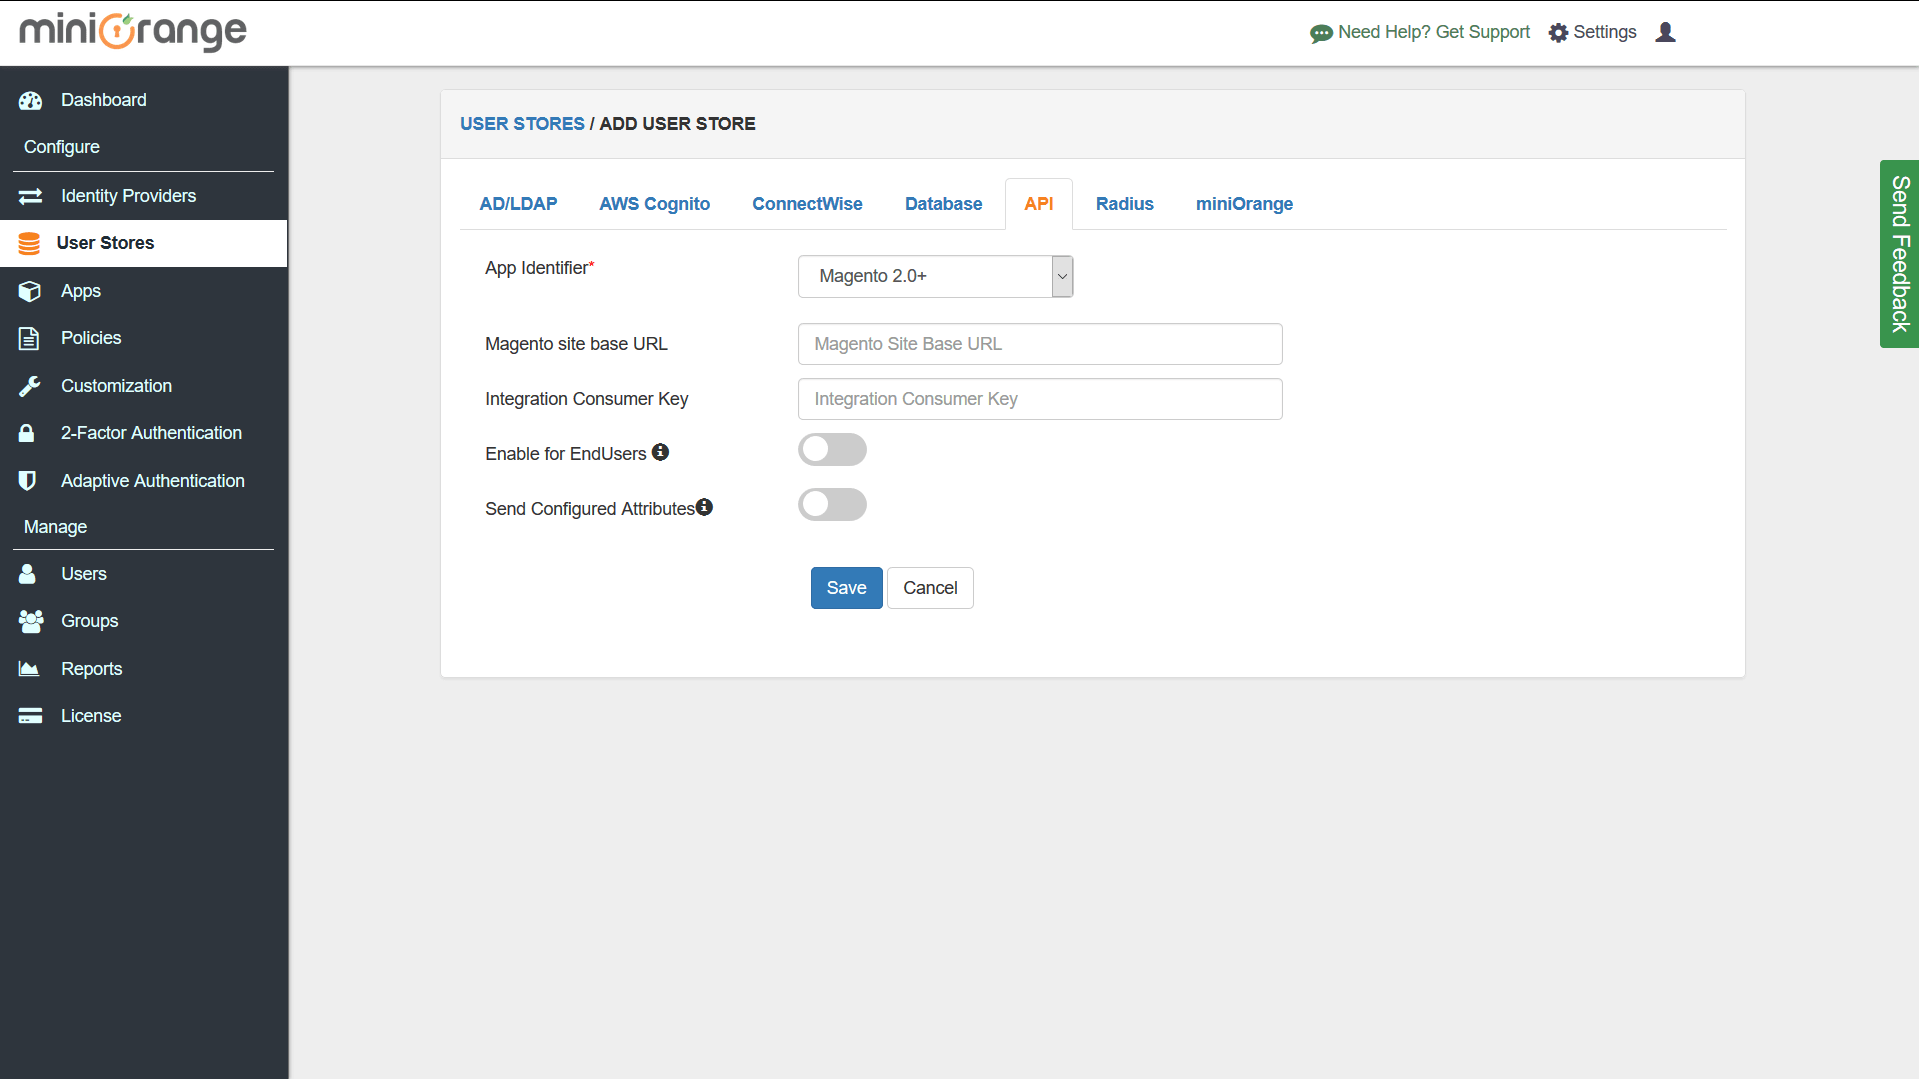
Task: Click the Groups people icon
Action: coord(31,621)
